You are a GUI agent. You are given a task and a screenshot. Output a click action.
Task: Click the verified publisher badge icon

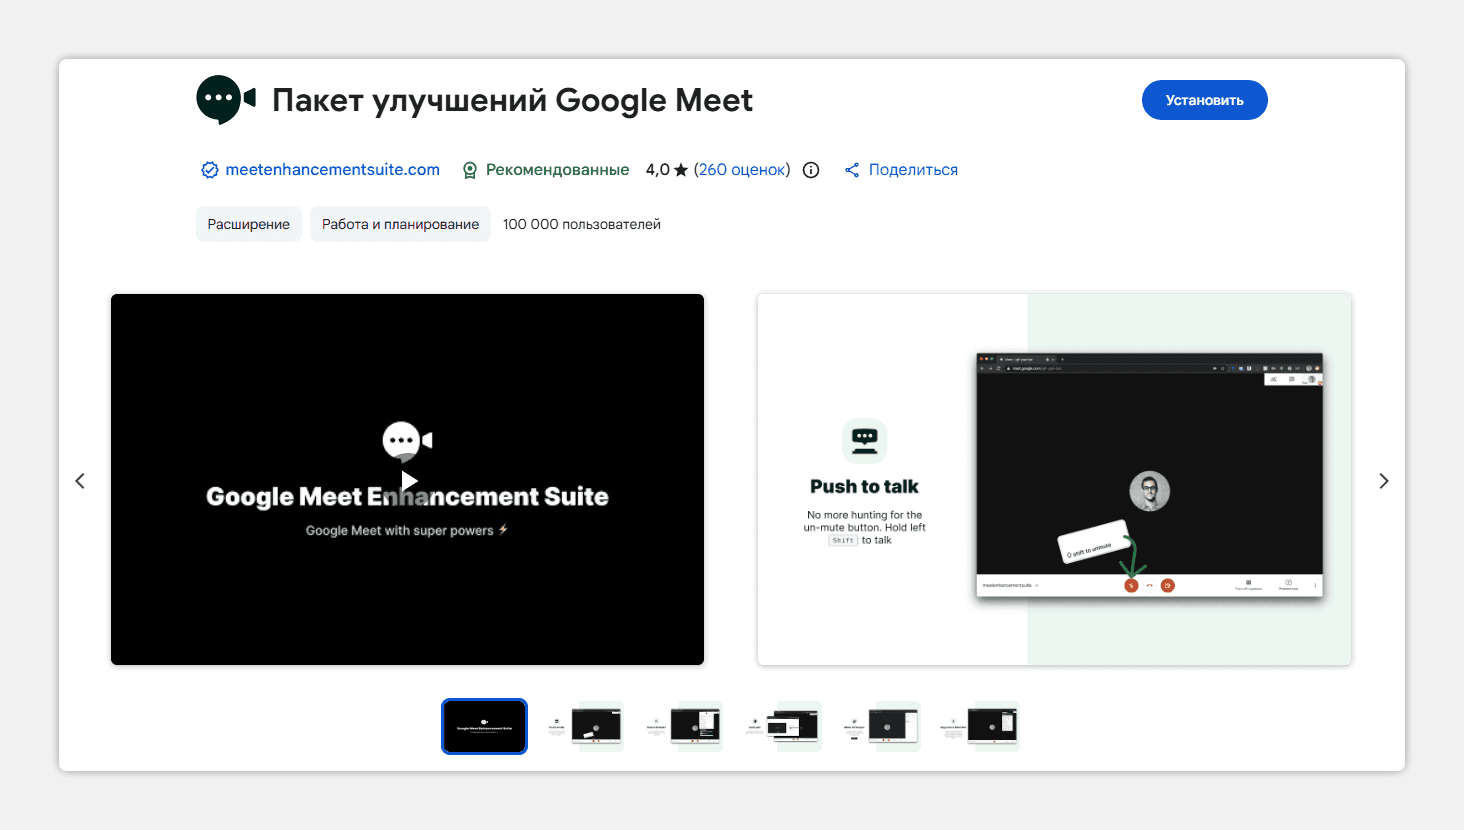click(x=210, y=170)
